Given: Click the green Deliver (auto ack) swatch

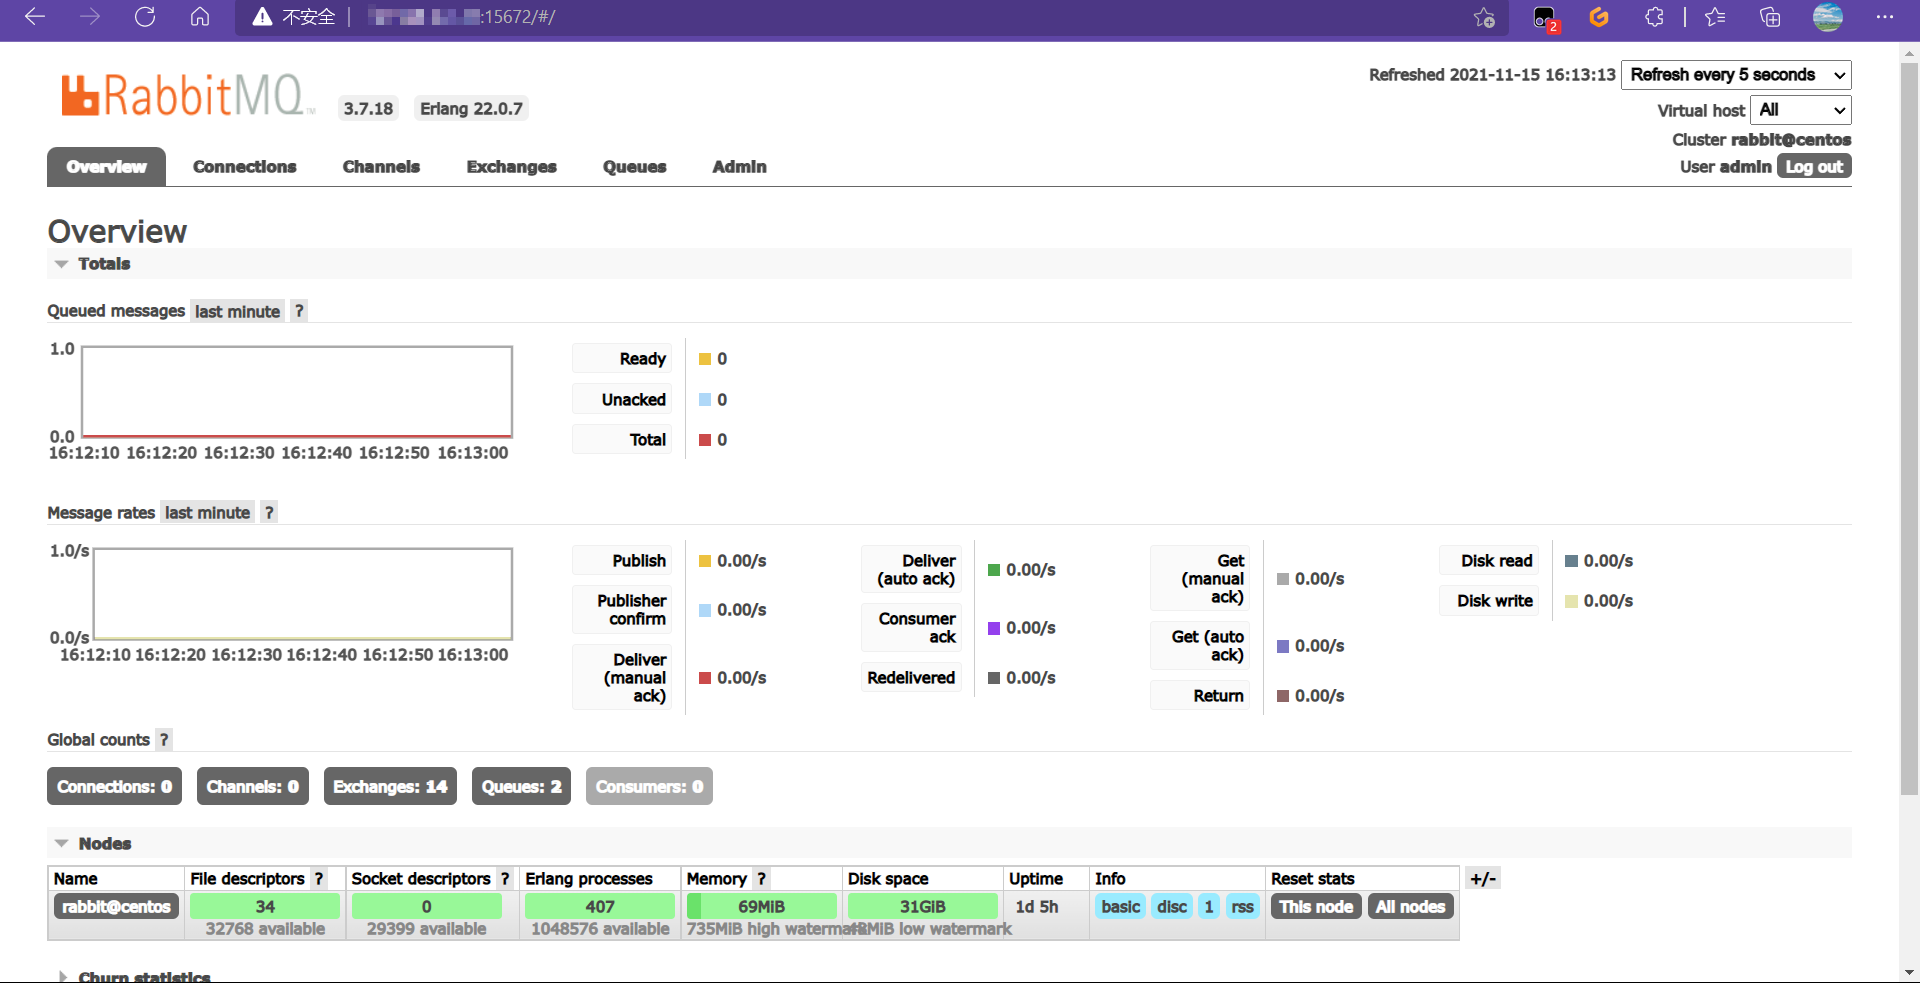Looking at the screenshot, I should tap(994, 570).
